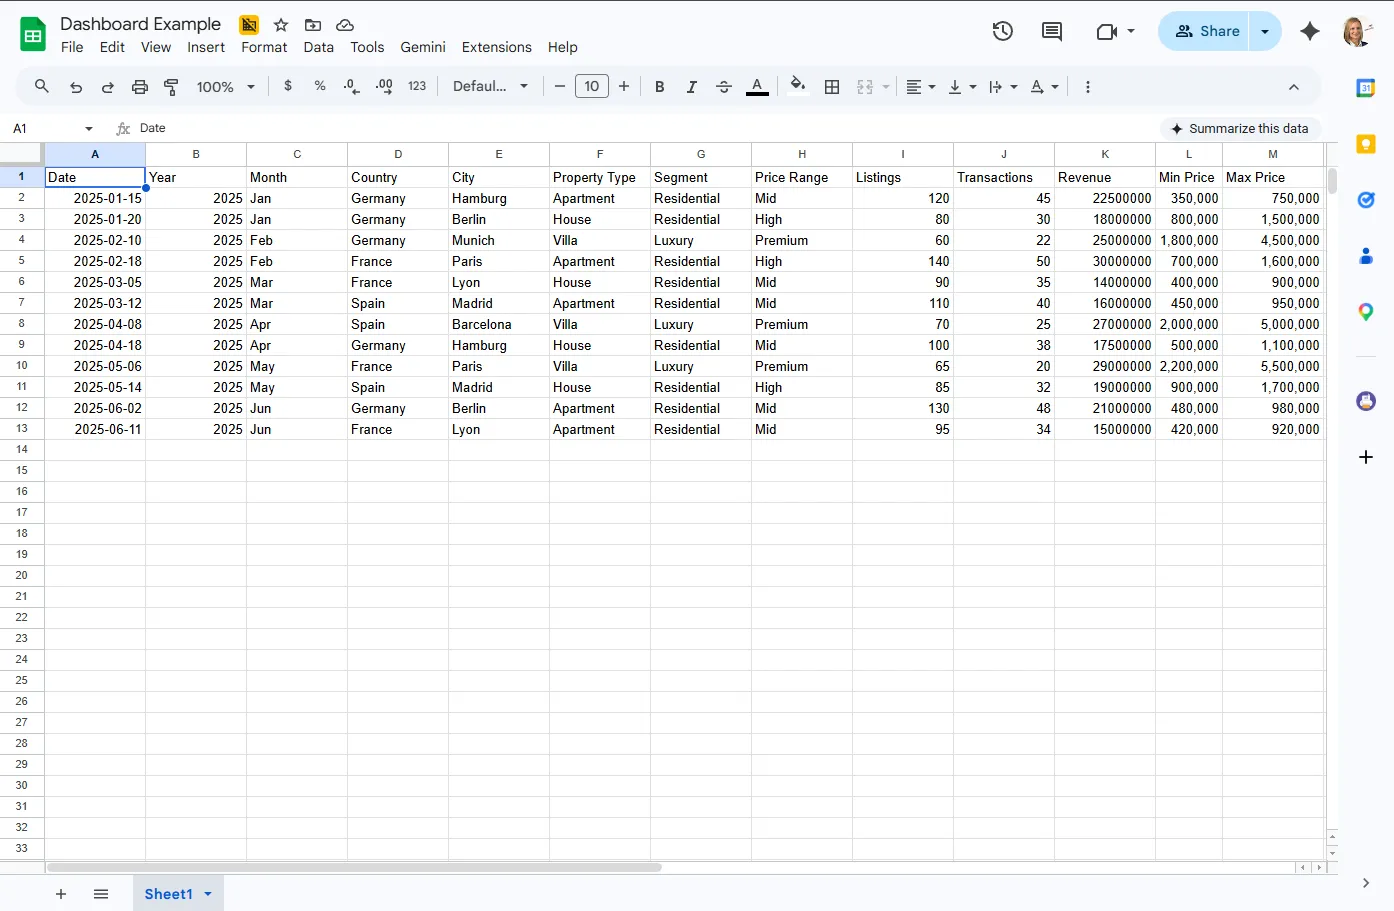The width and height of the screenshot is (1394, 911).
Task: Click the Name Box showing A1
Action: [x=52, y=128]
